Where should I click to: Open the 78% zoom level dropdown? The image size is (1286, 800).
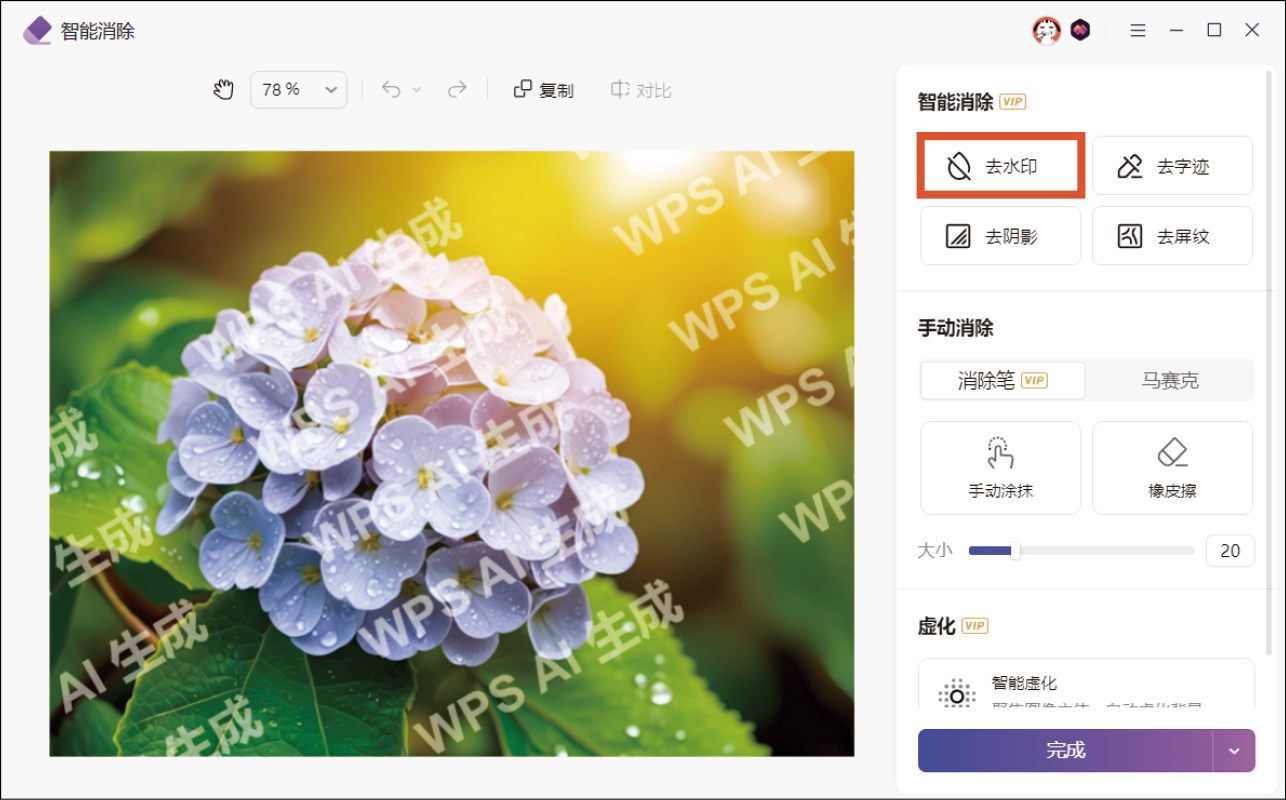pyautogui.click(x=298, y=90)
